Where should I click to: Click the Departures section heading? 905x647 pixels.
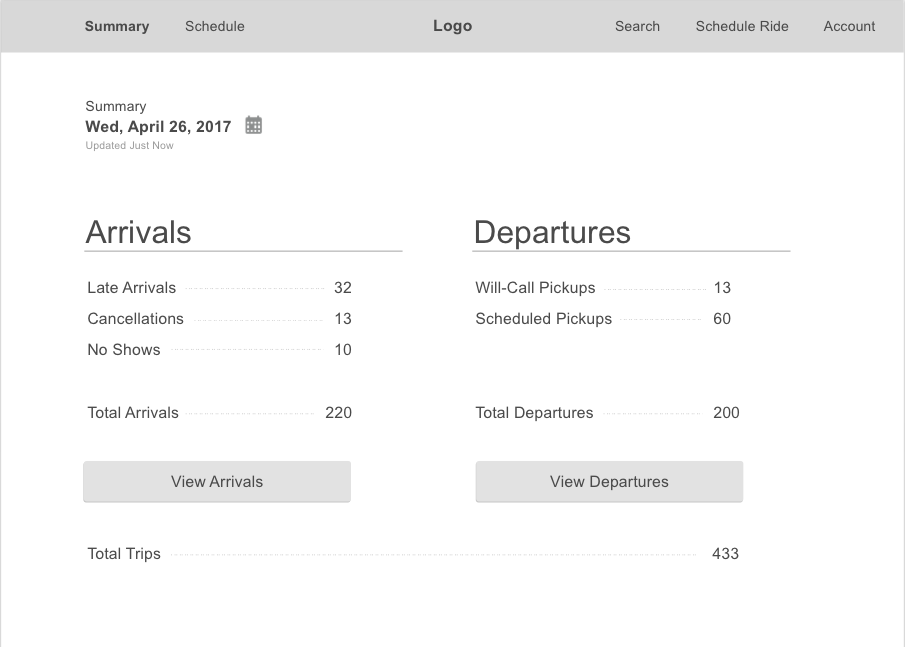552,232
